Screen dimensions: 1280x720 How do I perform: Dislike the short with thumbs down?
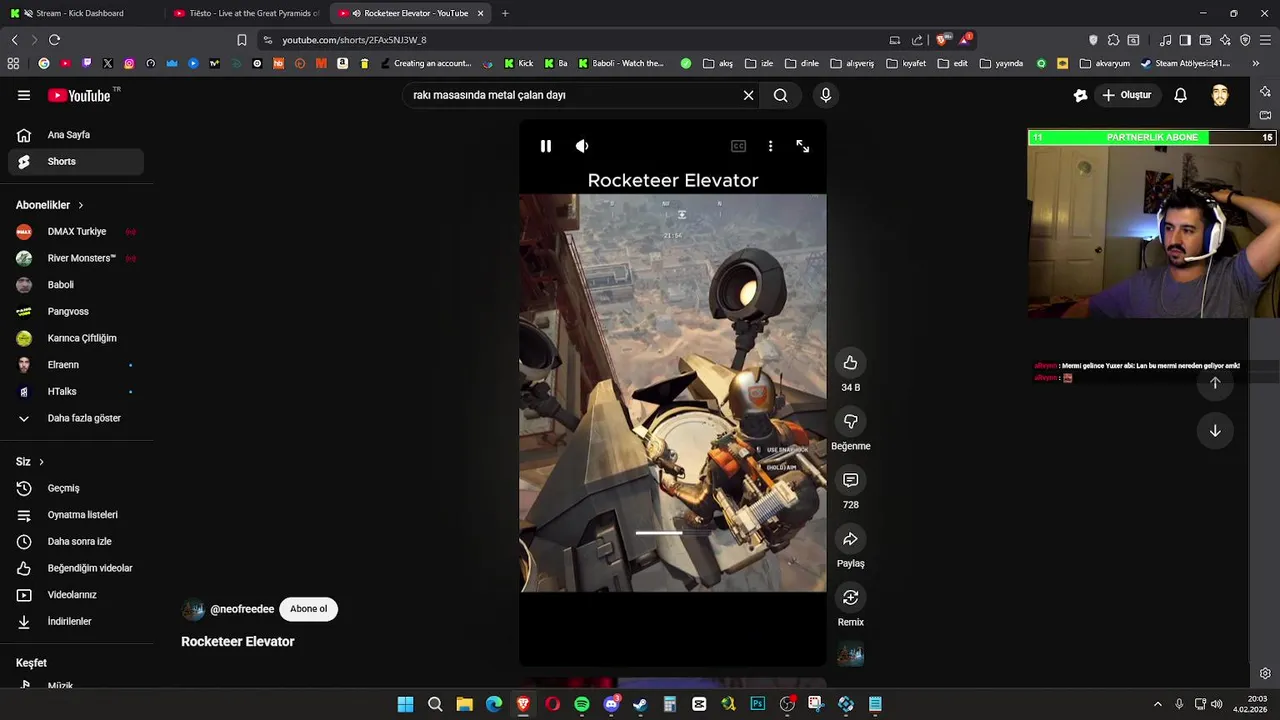(x=850, y=422)
